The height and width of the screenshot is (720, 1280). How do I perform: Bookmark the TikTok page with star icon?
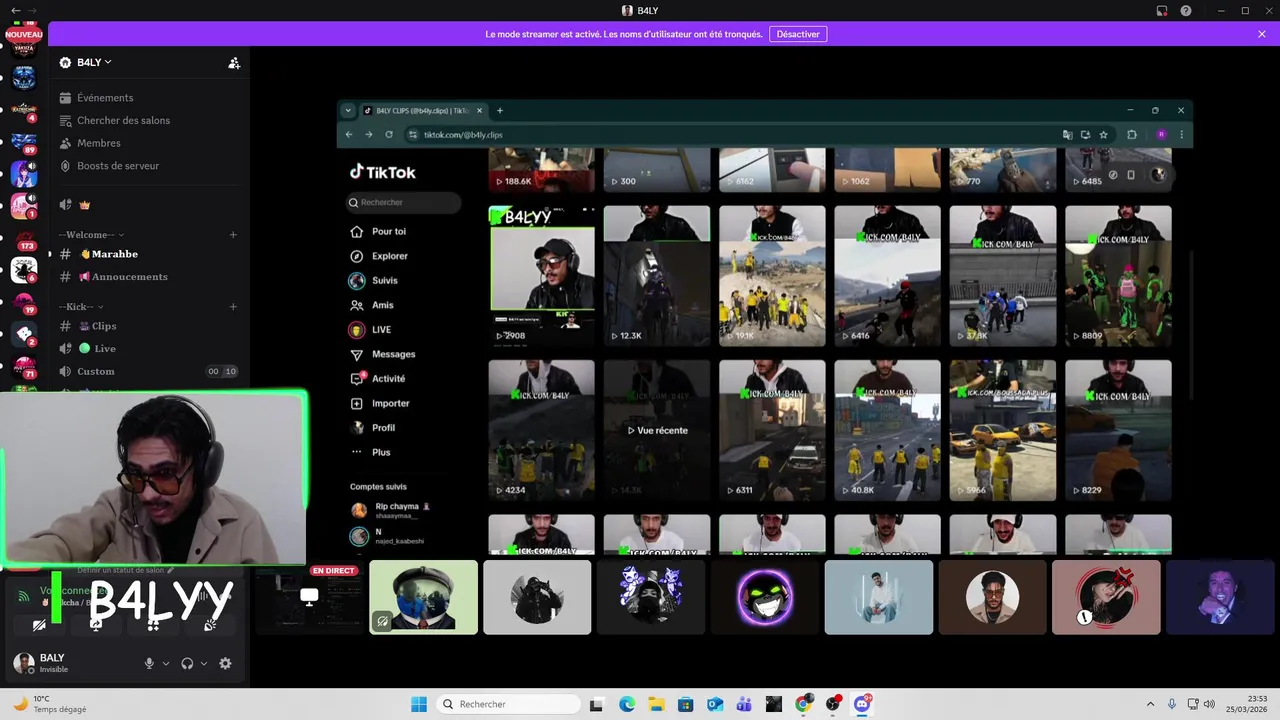click(x=1104, y=135)
